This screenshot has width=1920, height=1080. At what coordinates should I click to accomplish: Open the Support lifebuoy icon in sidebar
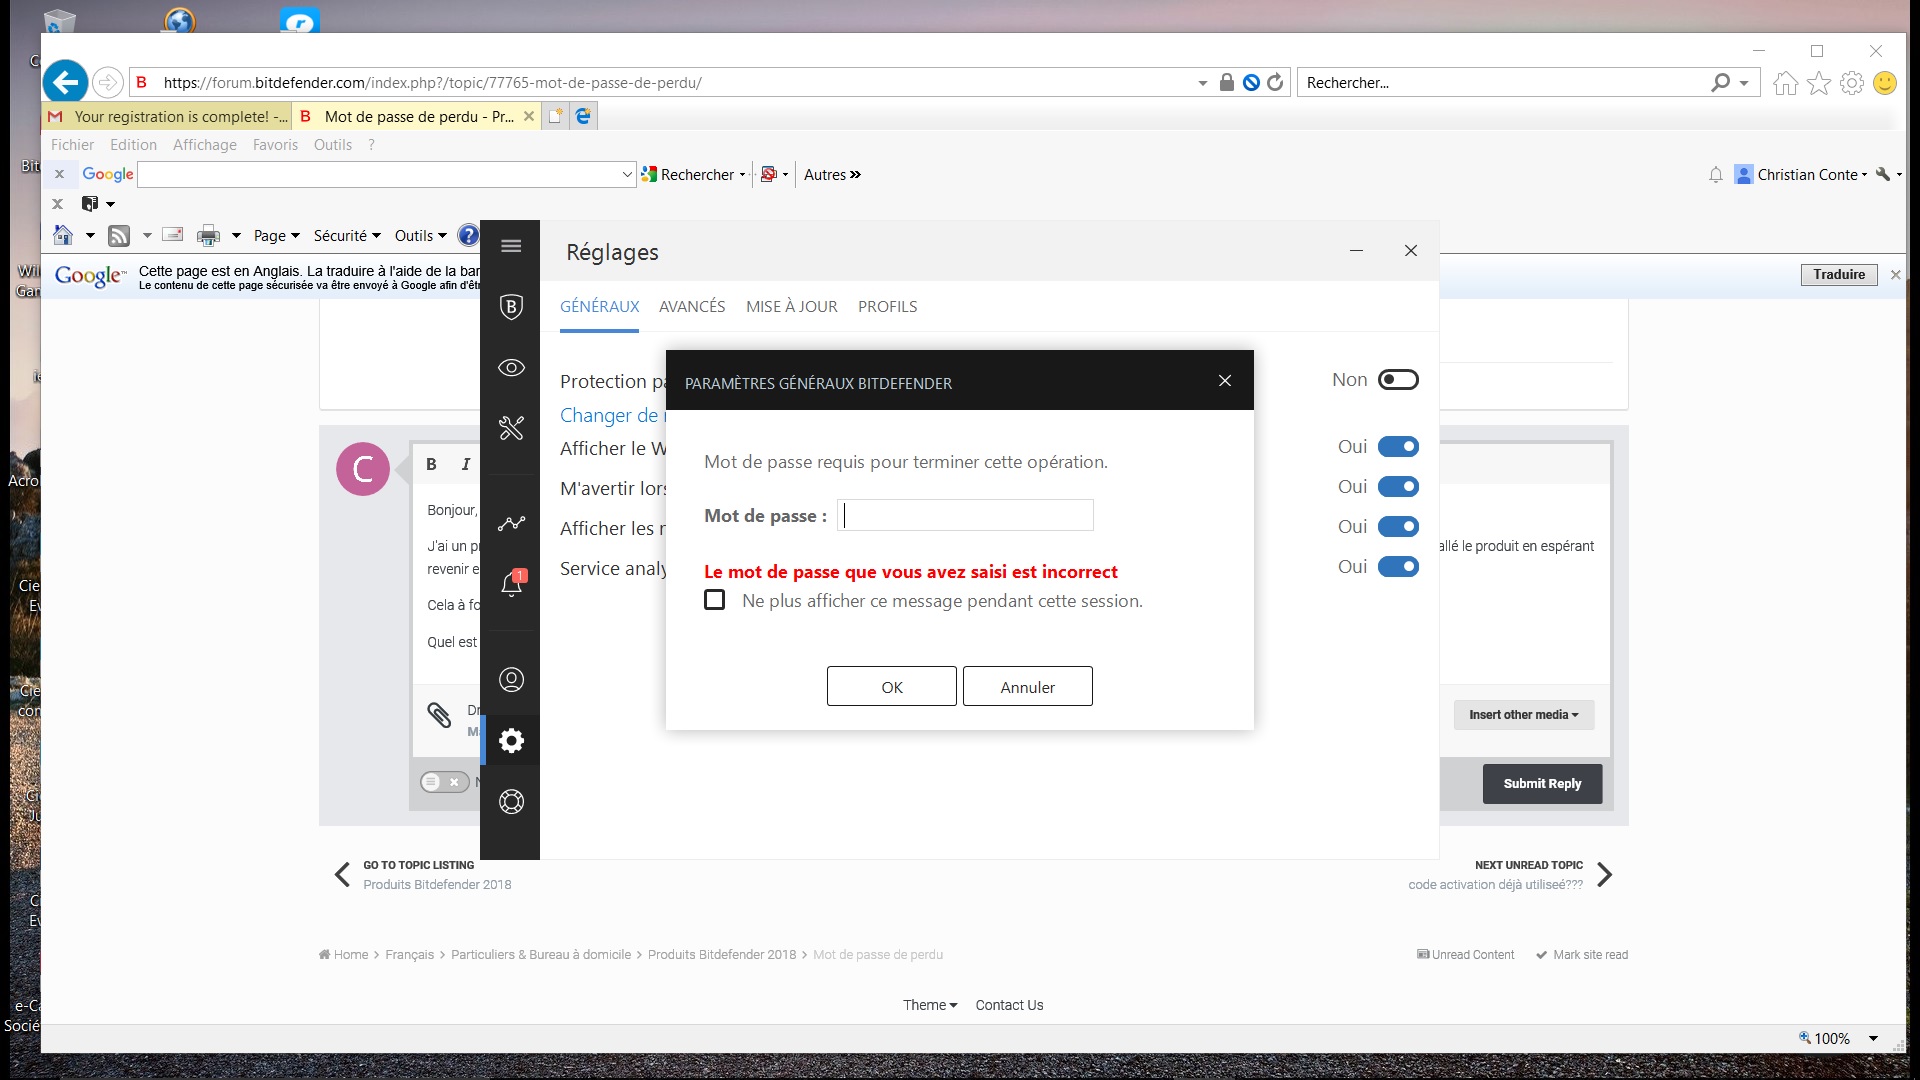click(511, 802)
